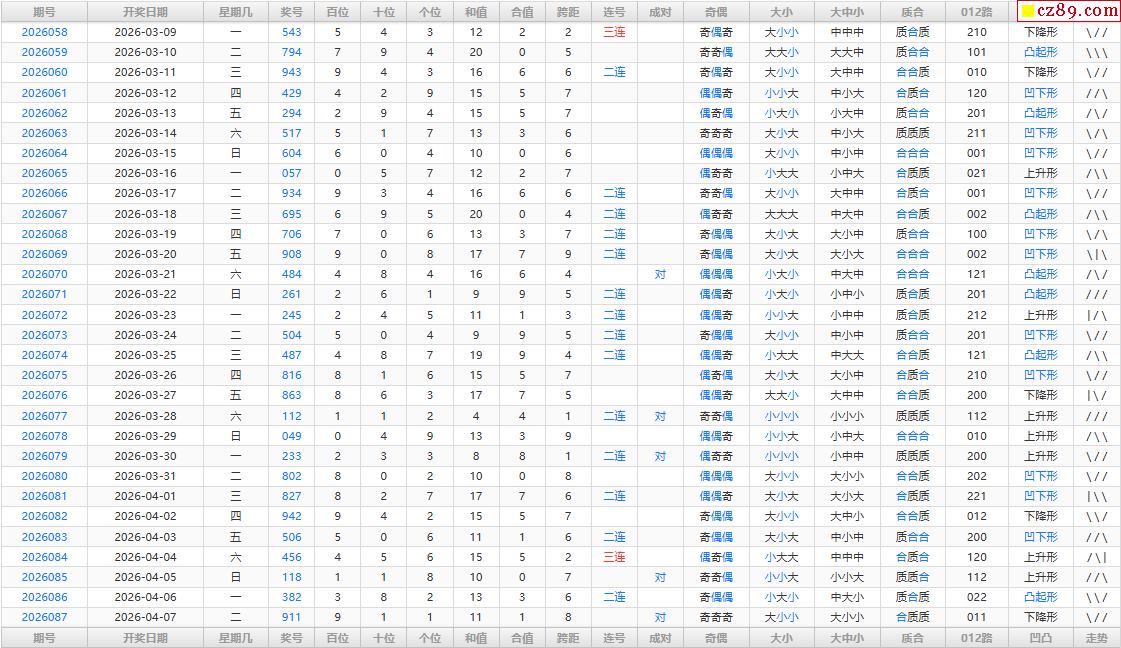
Task: Select the top 开奖日期 column header
Action: 145,12
